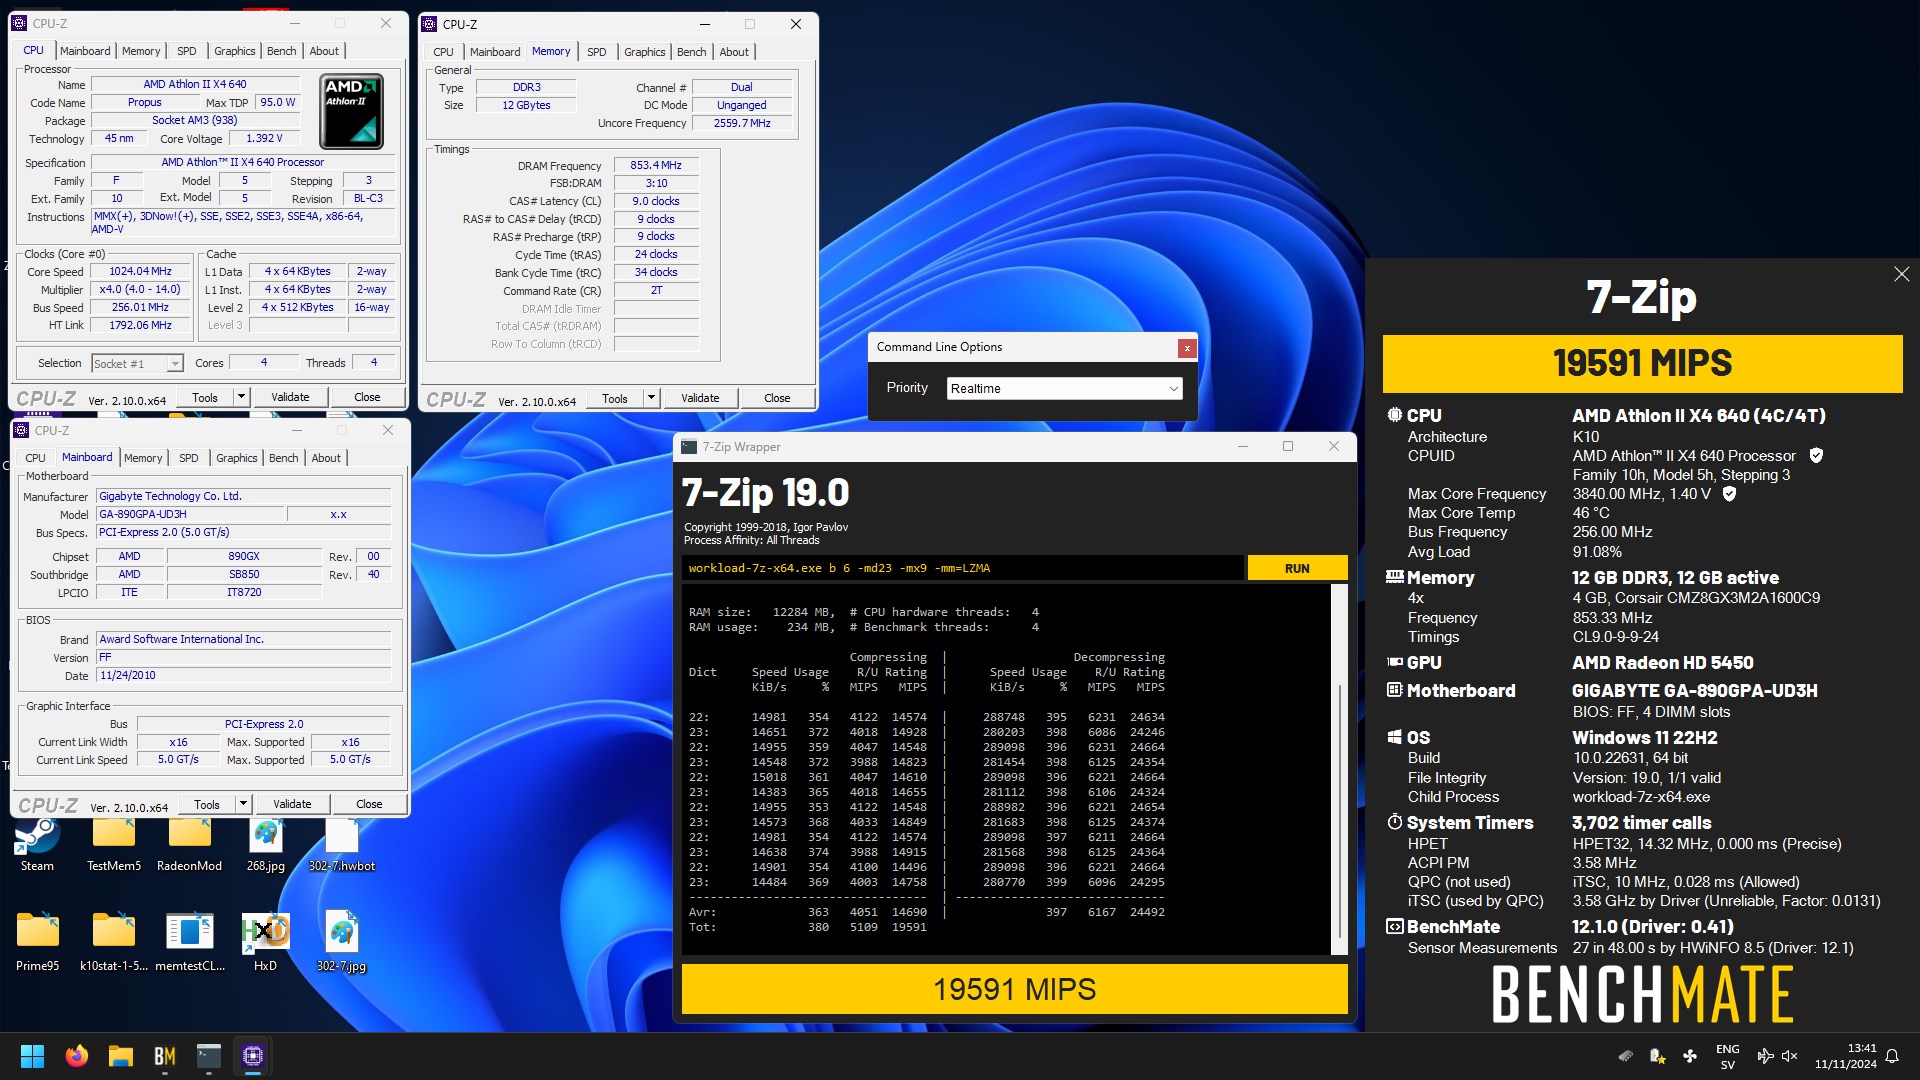Click the GA-890GPA-UD3H model field
The height and width of the screenshot is (1080, 1920).
189,514
